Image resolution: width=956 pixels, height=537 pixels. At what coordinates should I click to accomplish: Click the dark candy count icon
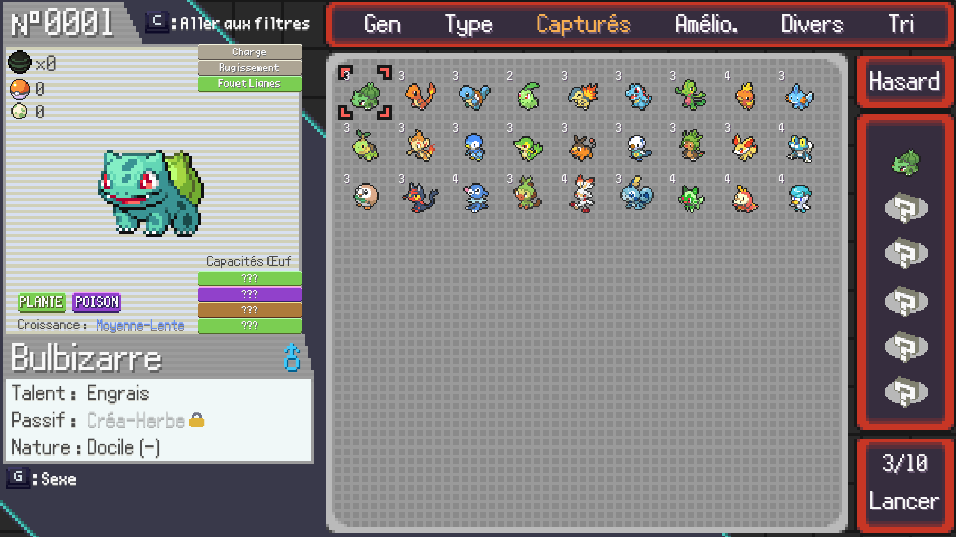pyautogui.click(x=20, y=62)
